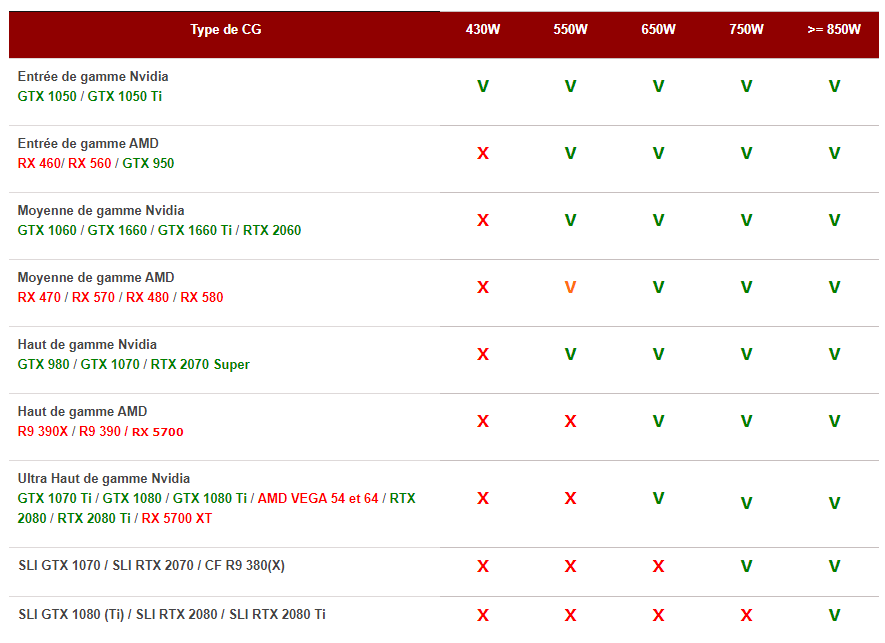Open the RX 5700 XT link
Screen dimensions: 885x643
177,519
